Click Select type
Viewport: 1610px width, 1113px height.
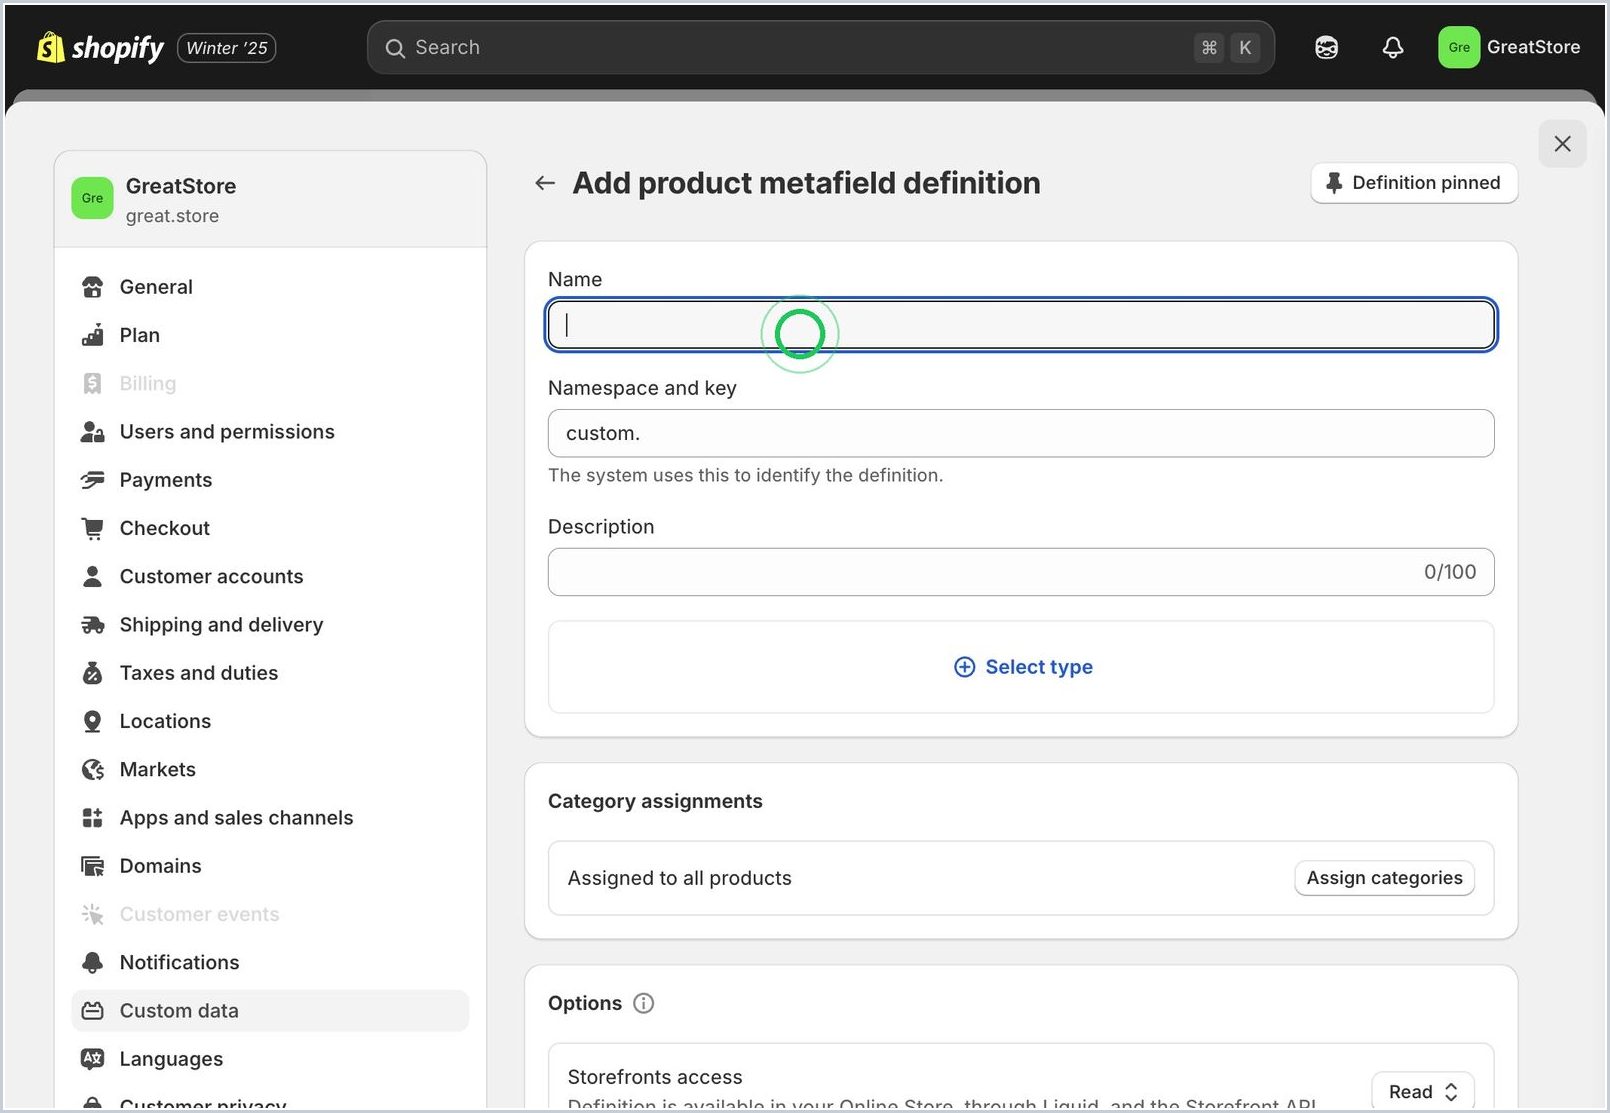1023,667
